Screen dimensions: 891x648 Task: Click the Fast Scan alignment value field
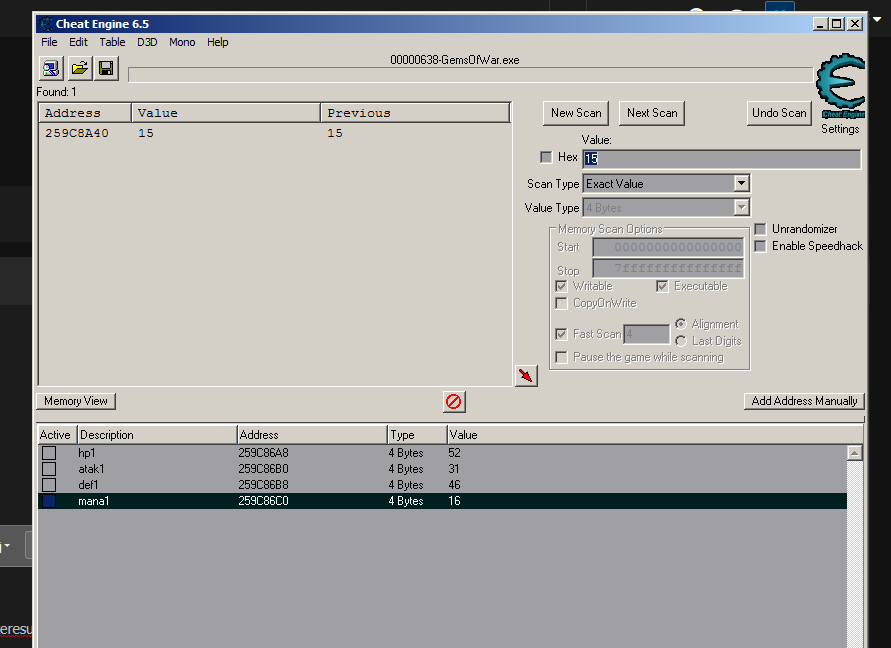point(647,334)
